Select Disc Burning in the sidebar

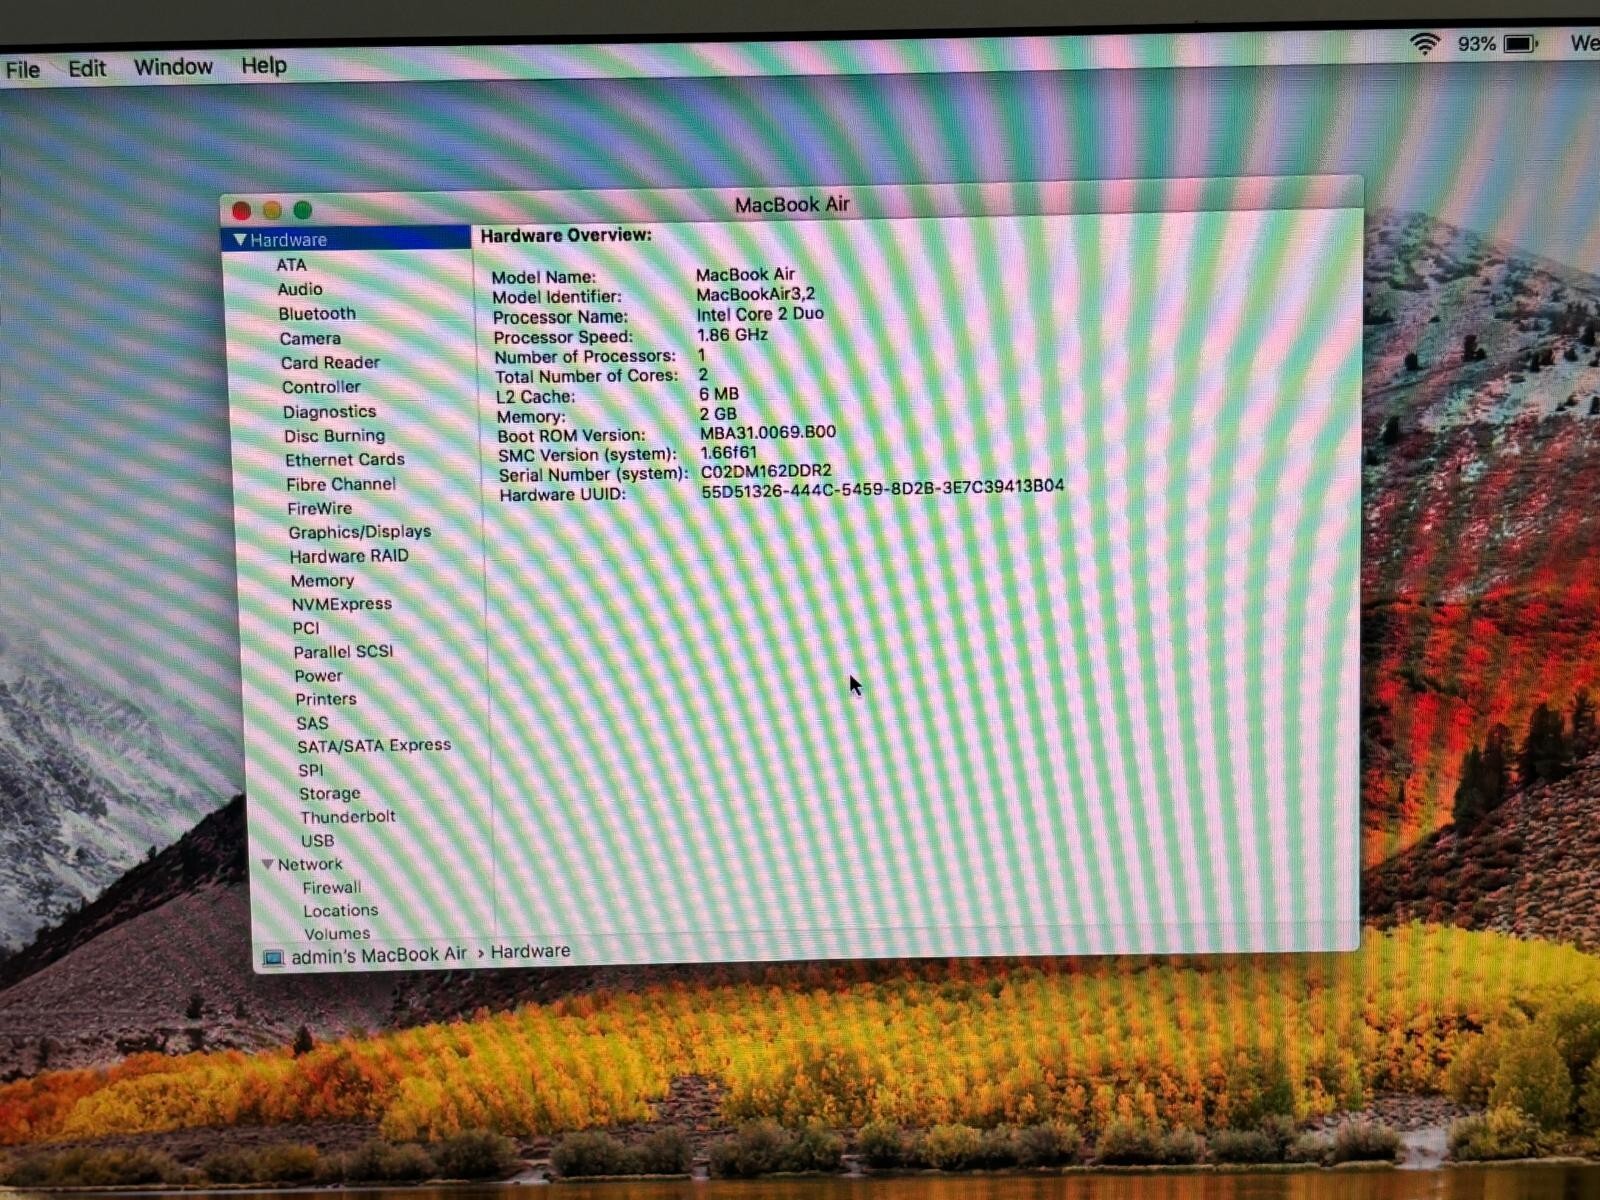click(x=334, y=436)
